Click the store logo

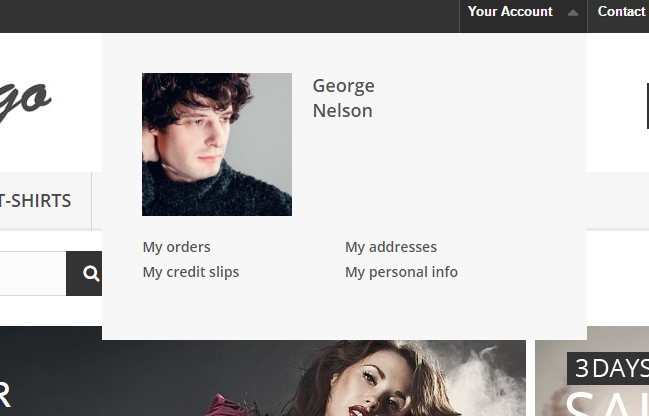[26, 100]
